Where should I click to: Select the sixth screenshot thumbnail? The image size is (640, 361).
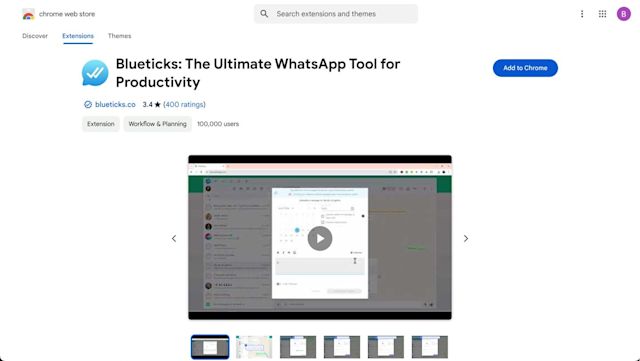tap(430, 347)
